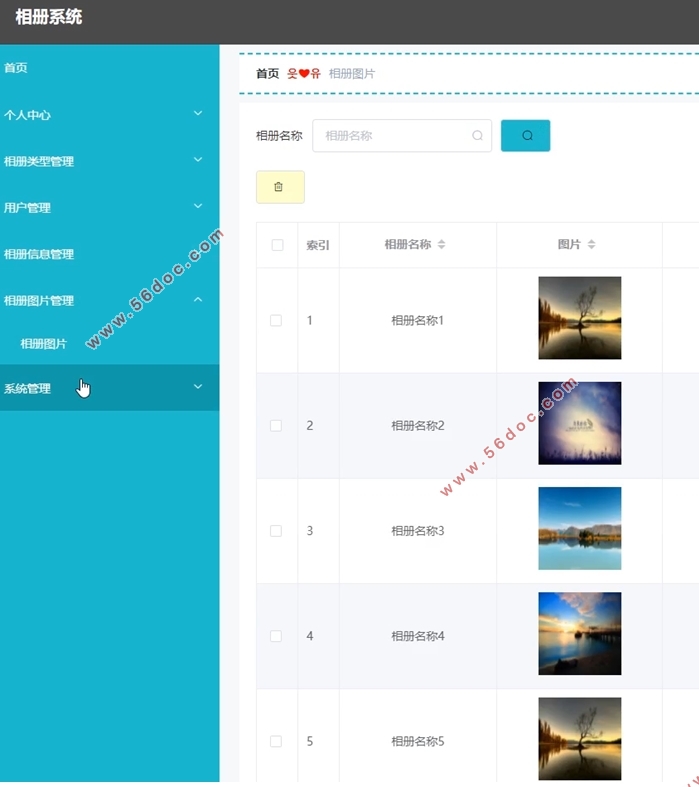Check the row for 相册名称2

276,426
